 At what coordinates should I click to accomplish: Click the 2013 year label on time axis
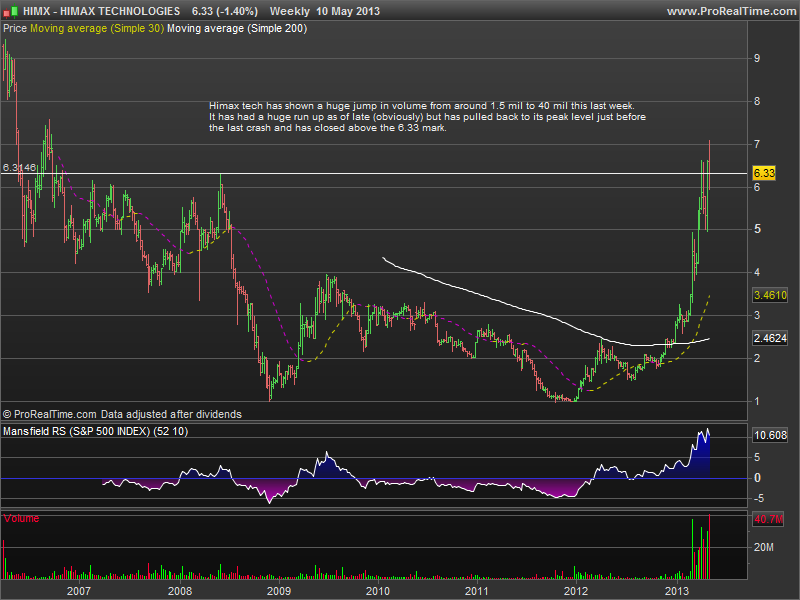coord(677,591)
